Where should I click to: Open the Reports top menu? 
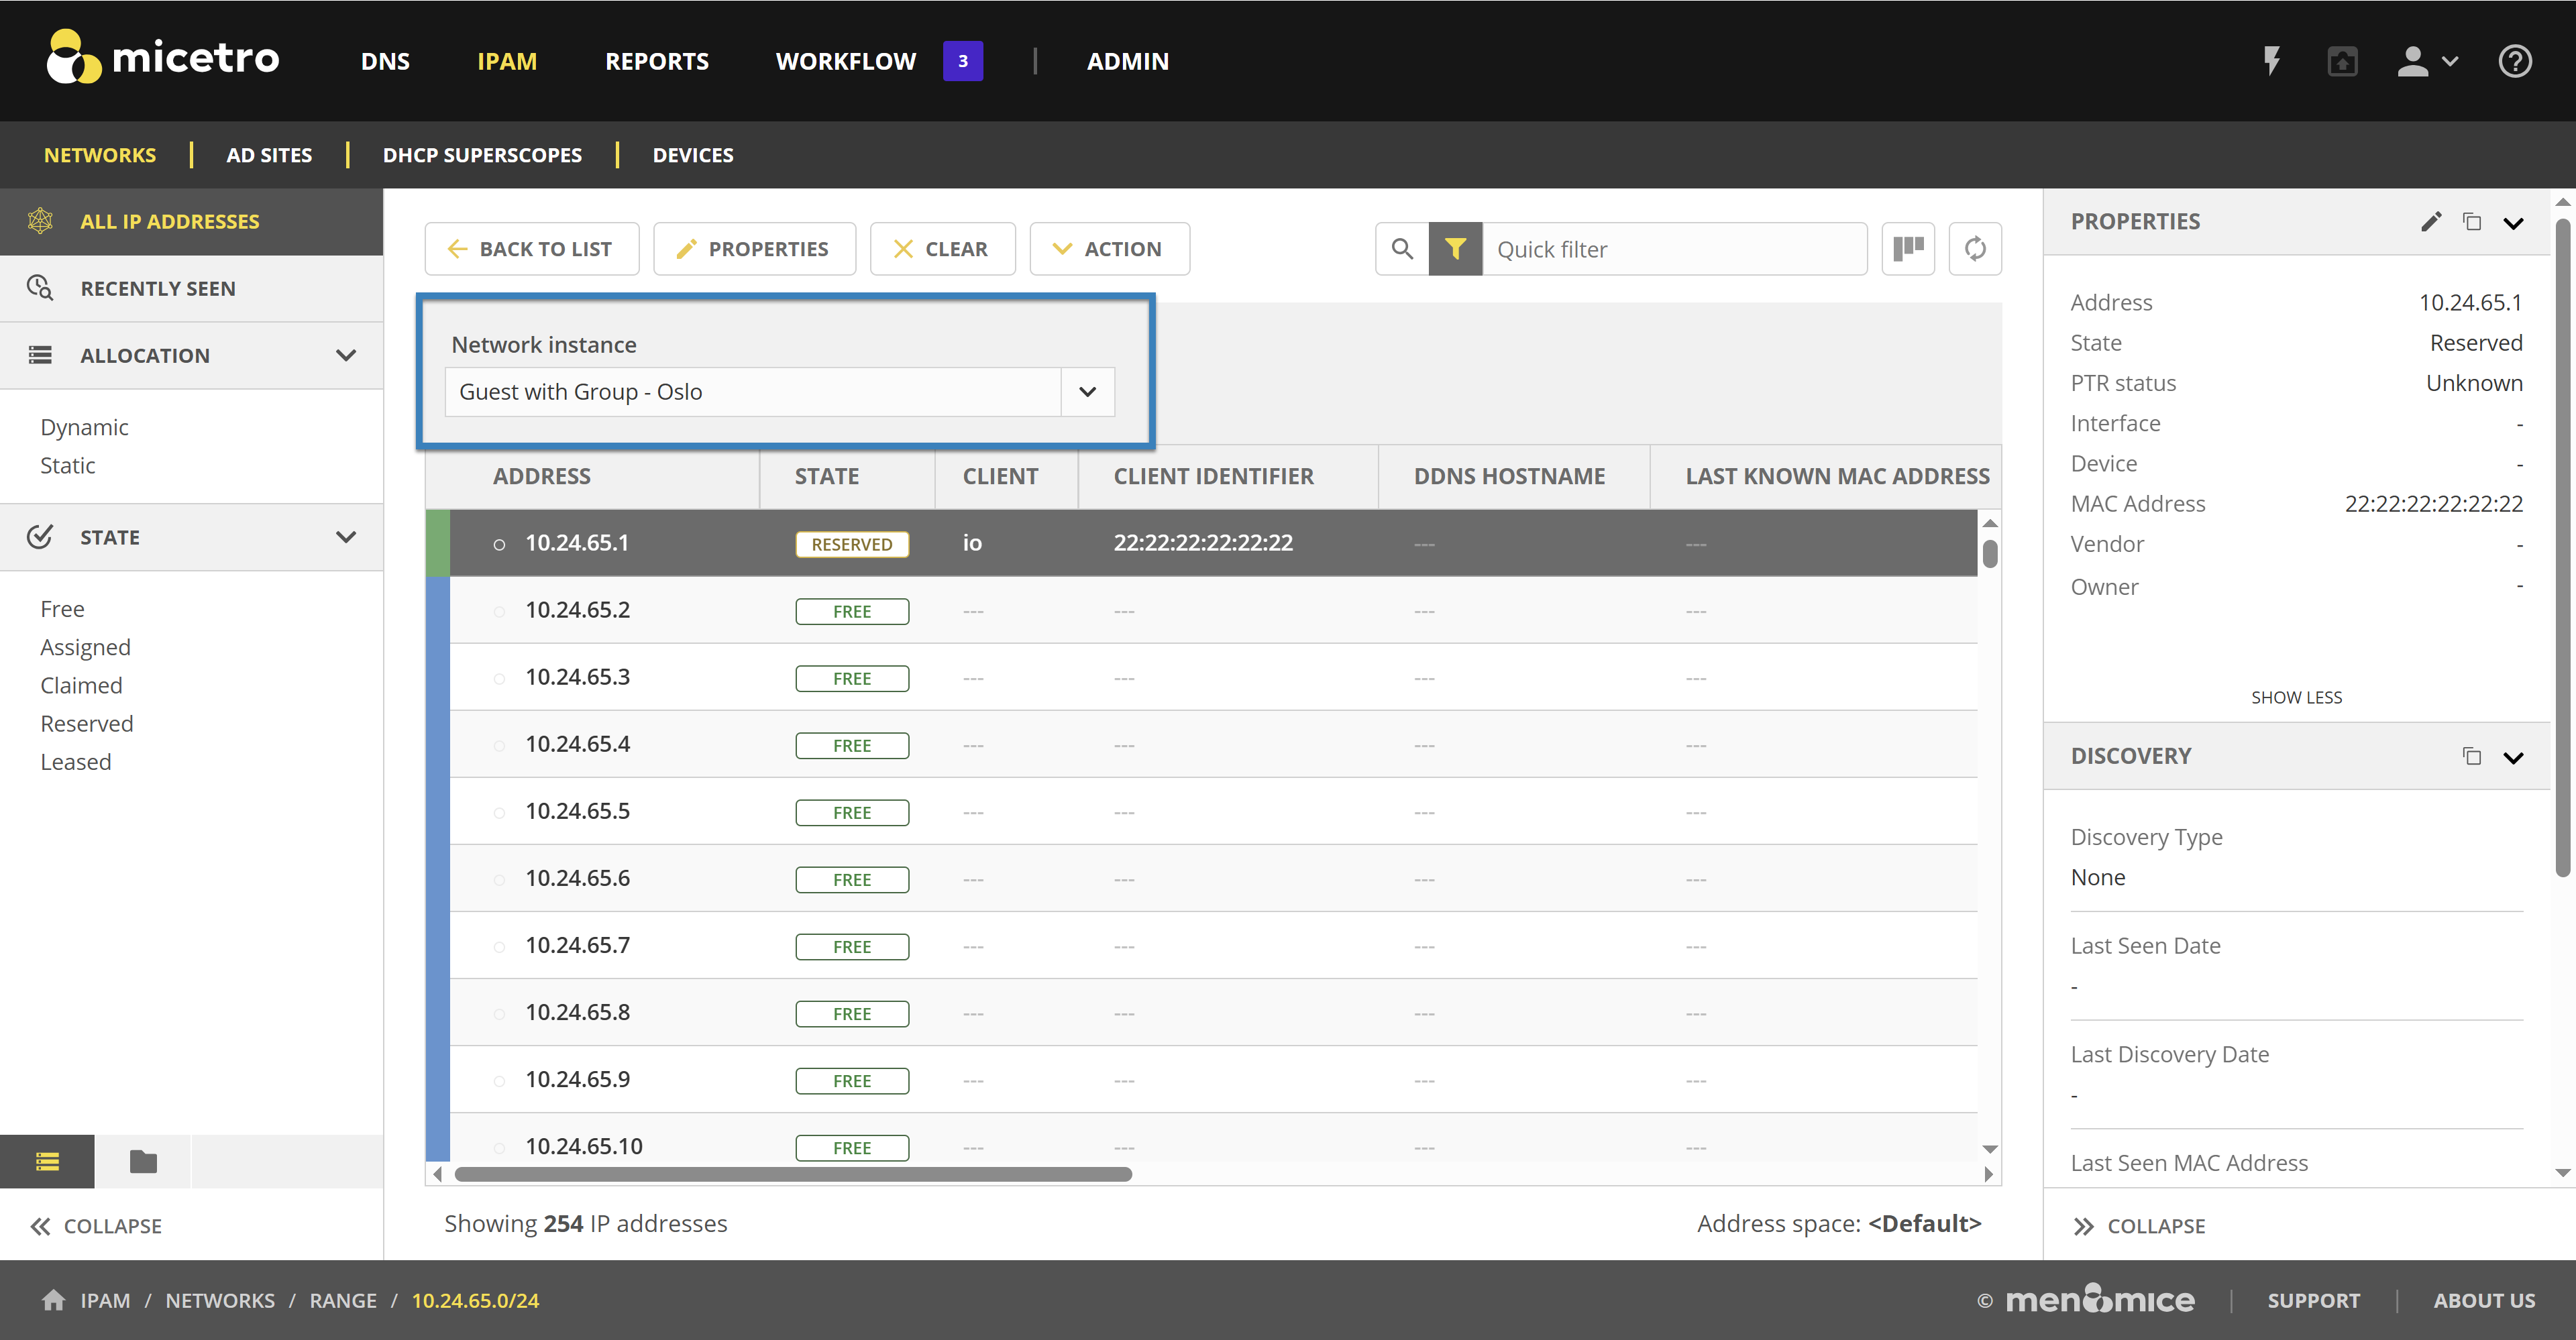[656, 61]
